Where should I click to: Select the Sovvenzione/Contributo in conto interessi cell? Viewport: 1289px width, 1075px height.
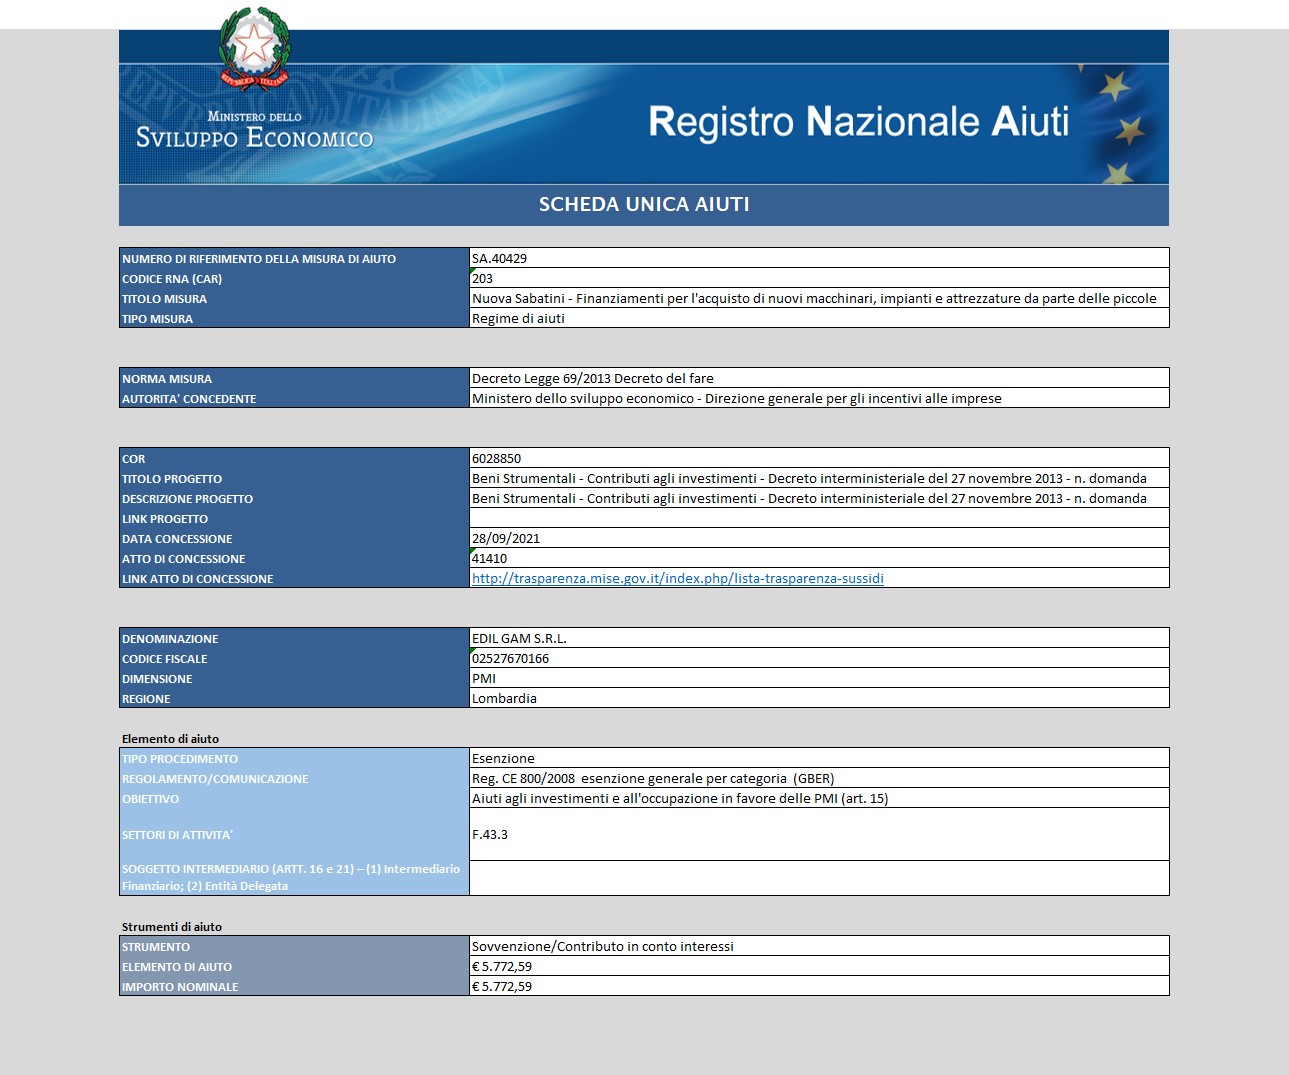point(819,946)
